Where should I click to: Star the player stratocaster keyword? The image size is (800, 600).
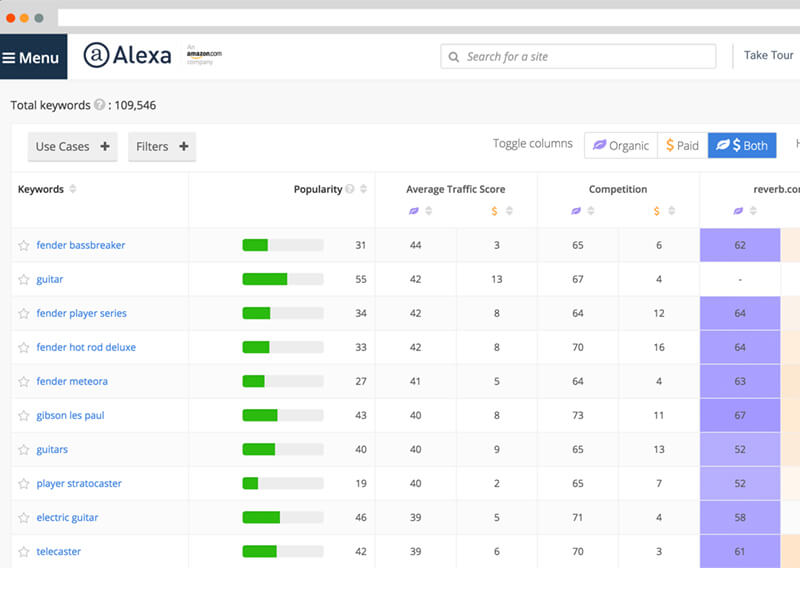click(x=23, y=484)
